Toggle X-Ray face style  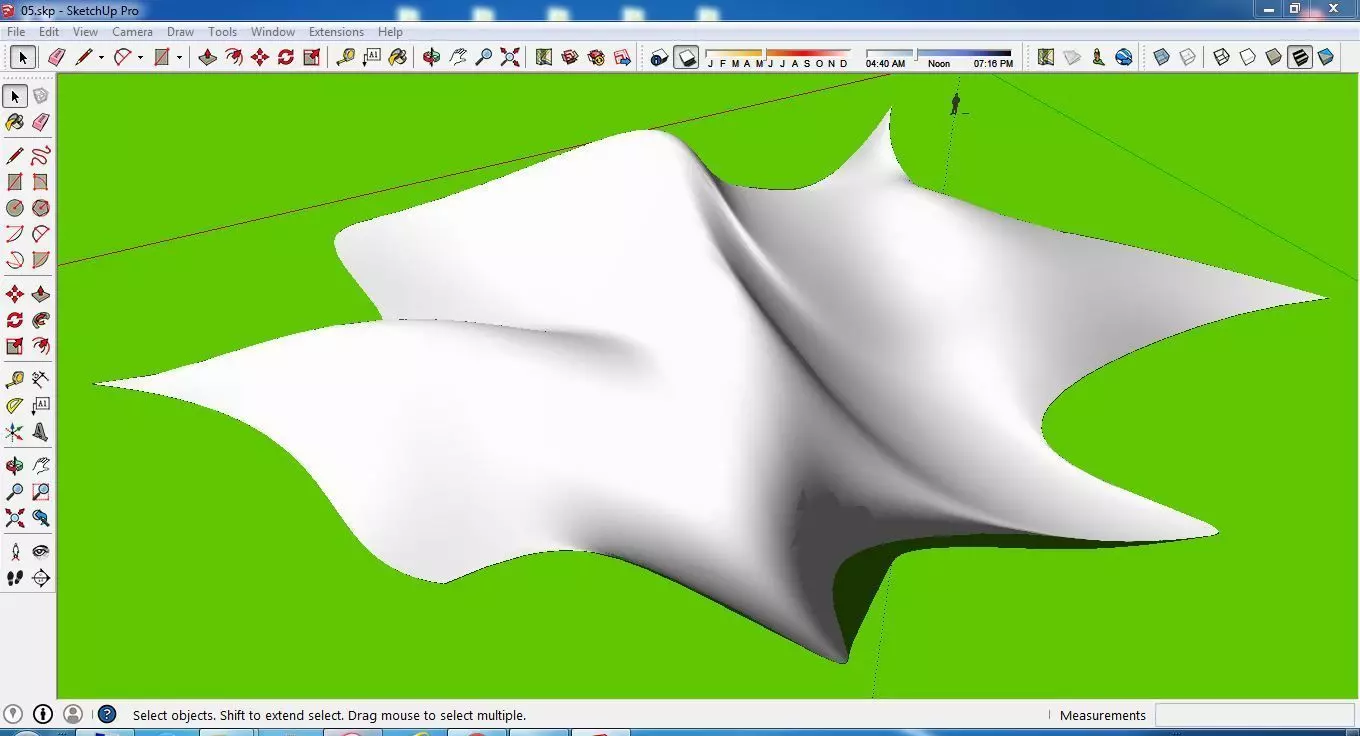(1162, 57)
